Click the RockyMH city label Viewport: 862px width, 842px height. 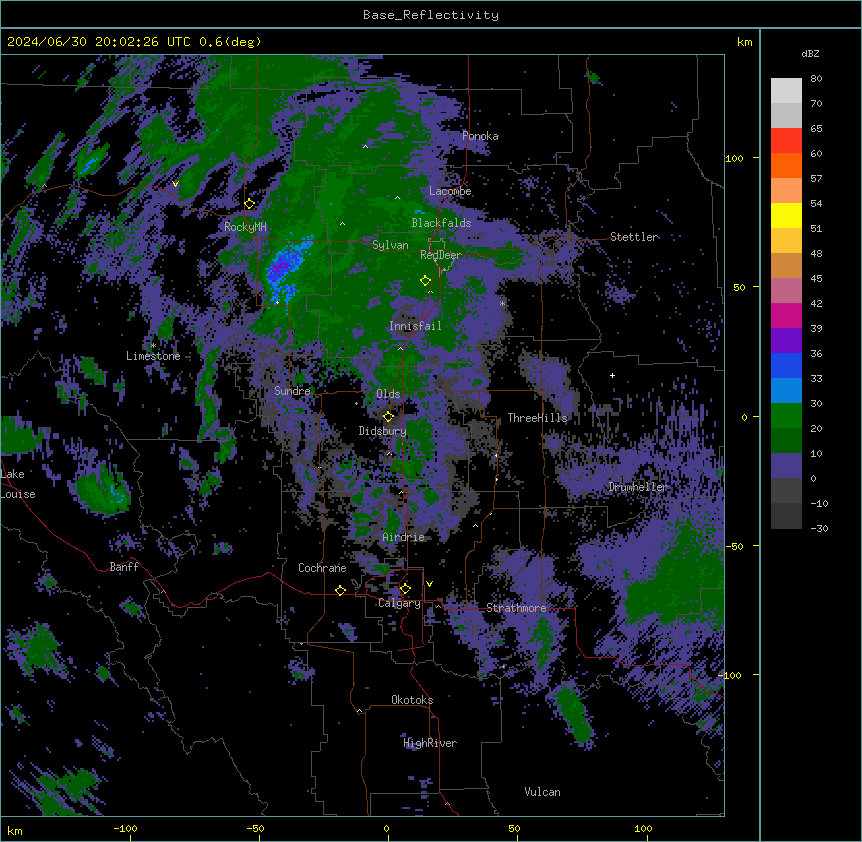[x=245, y=227]
